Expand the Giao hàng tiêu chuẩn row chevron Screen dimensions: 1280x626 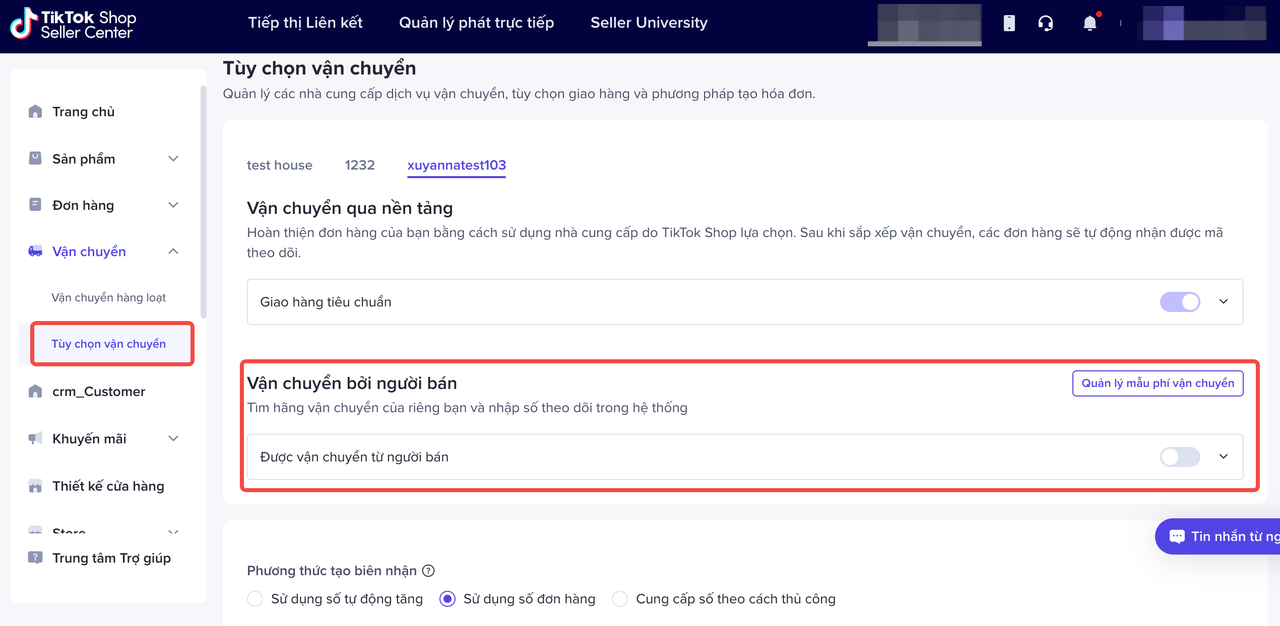click(x=1223, y=302)
